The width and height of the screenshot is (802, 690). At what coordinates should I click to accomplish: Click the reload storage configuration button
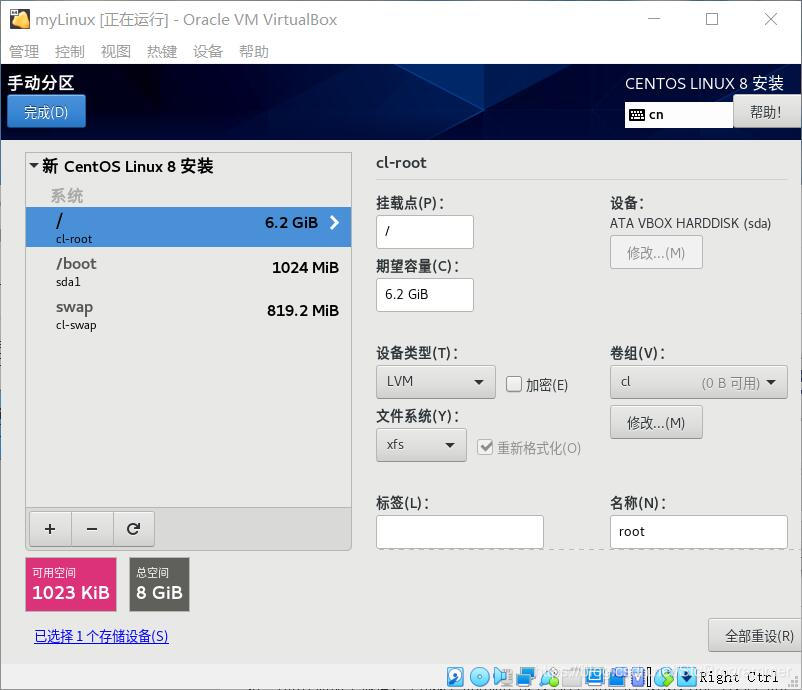(x=133, y=529)
